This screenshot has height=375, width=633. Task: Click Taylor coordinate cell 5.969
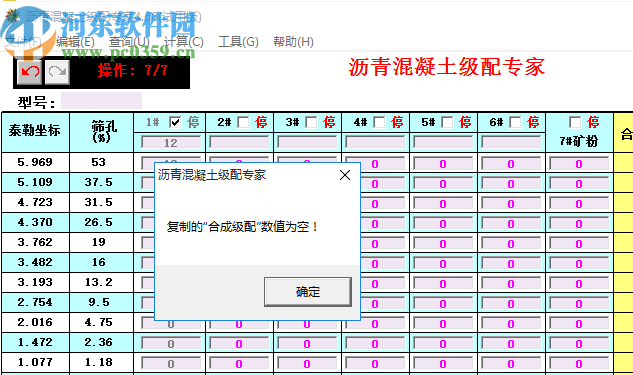tap(35, 162)
